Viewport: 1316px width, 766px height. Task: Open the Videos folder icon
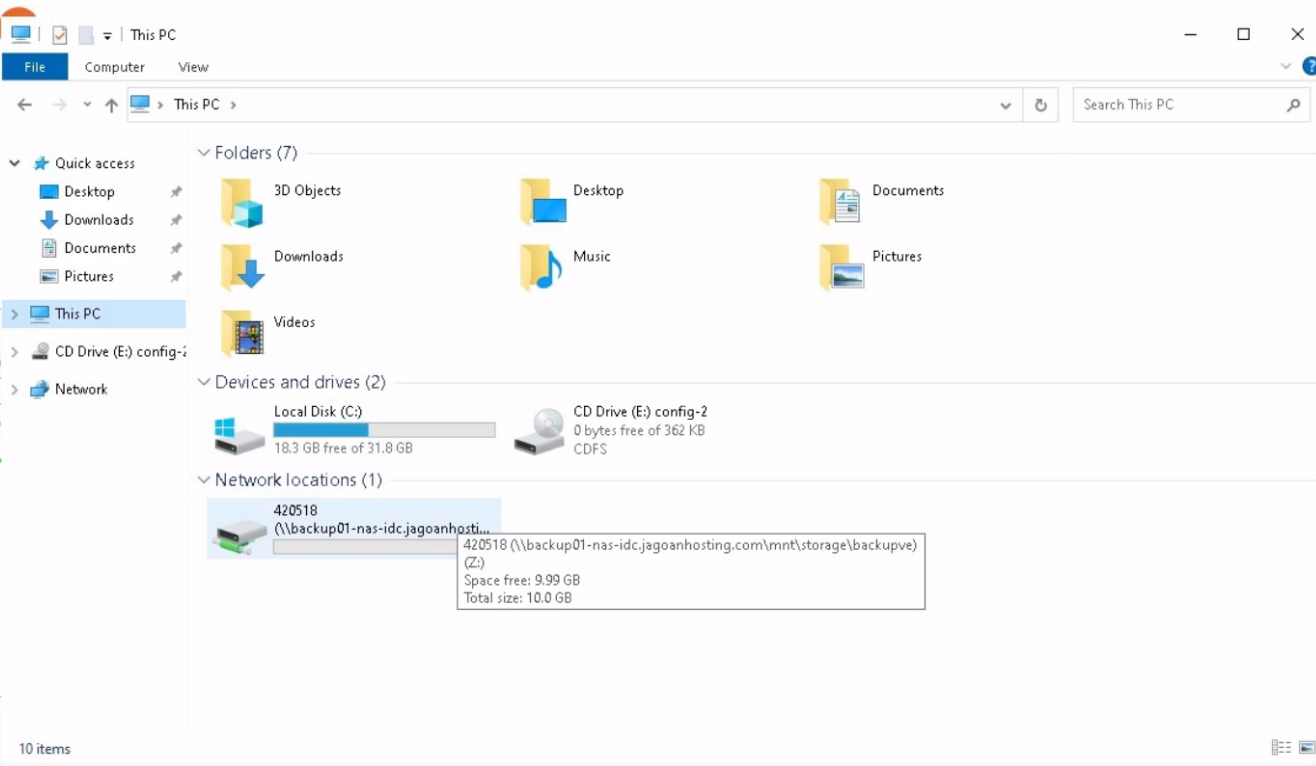point(242,334)
